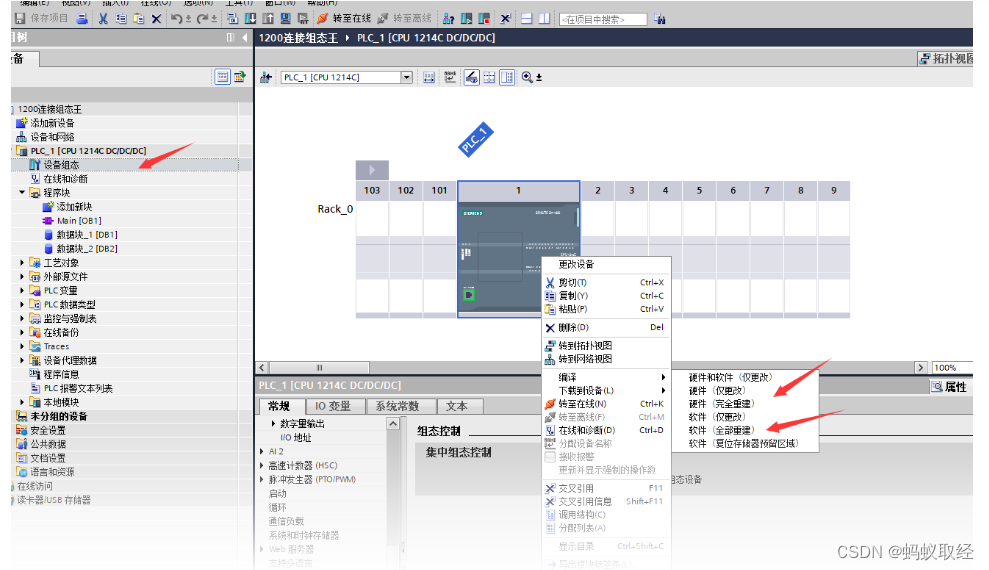
Task: Open the 编译 submenu
Action: click(x=606, y=377)
